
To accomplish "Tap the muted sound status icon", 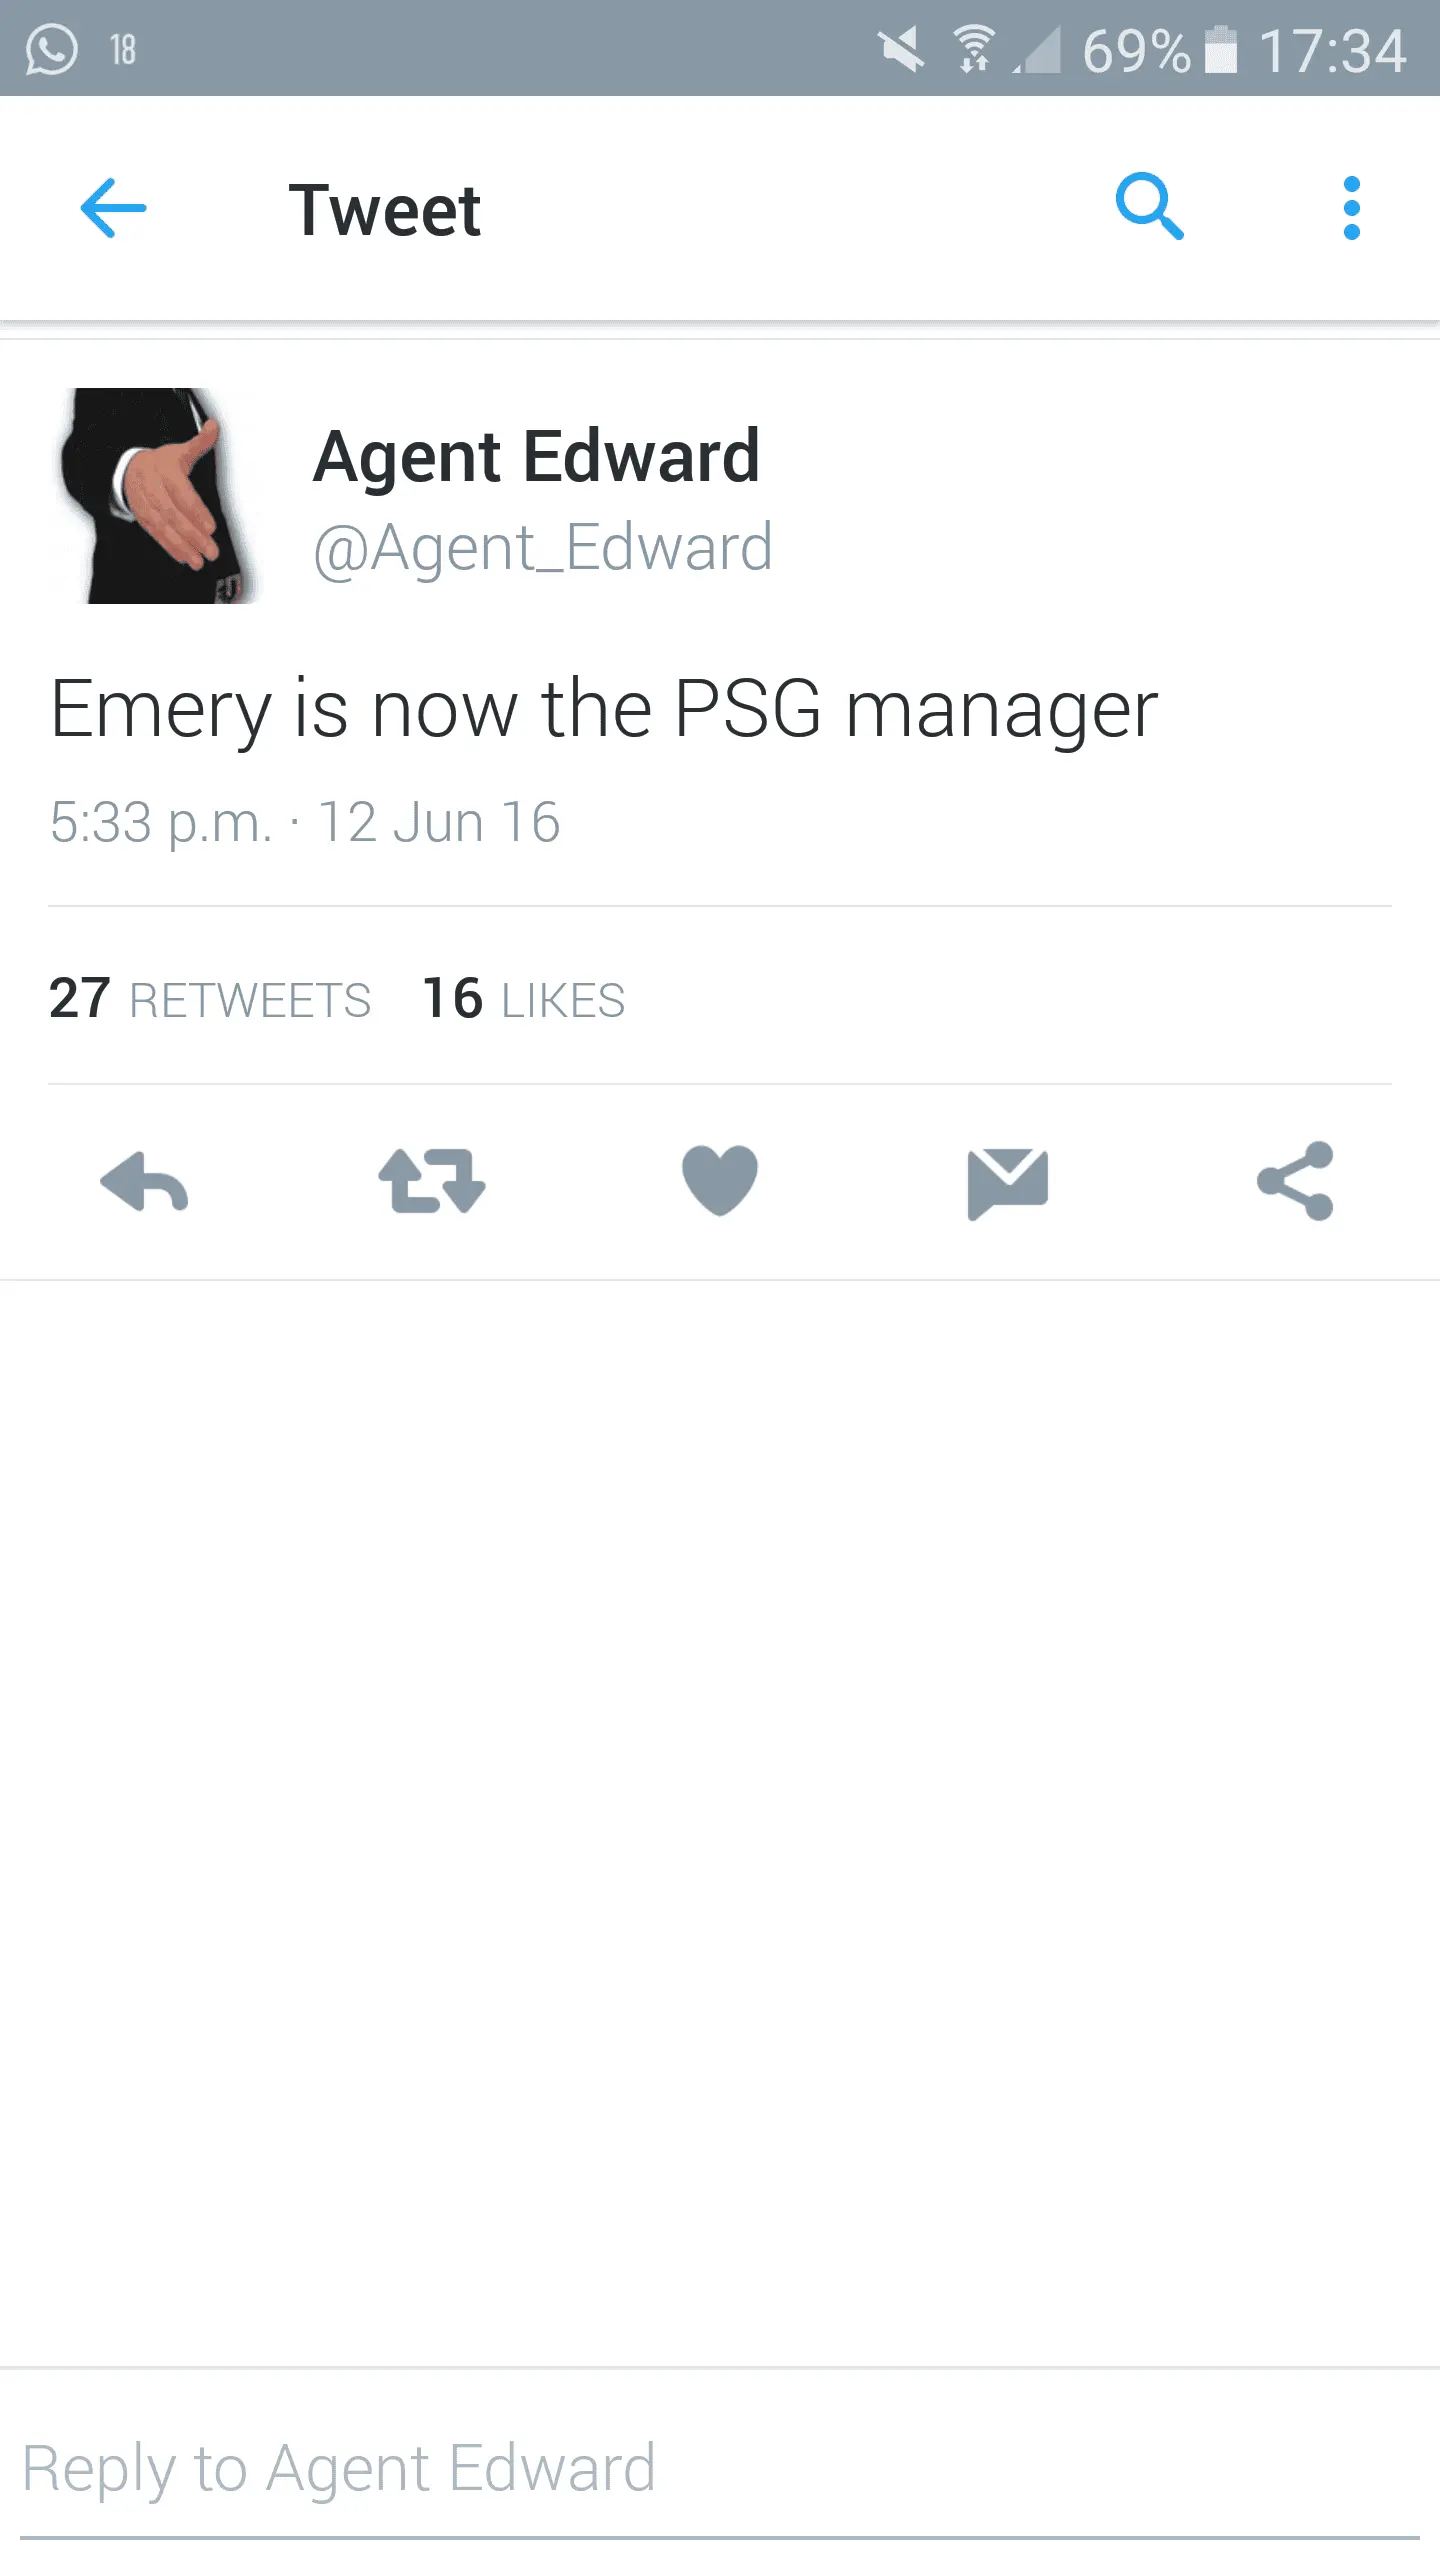I will (x=901, y=50).
